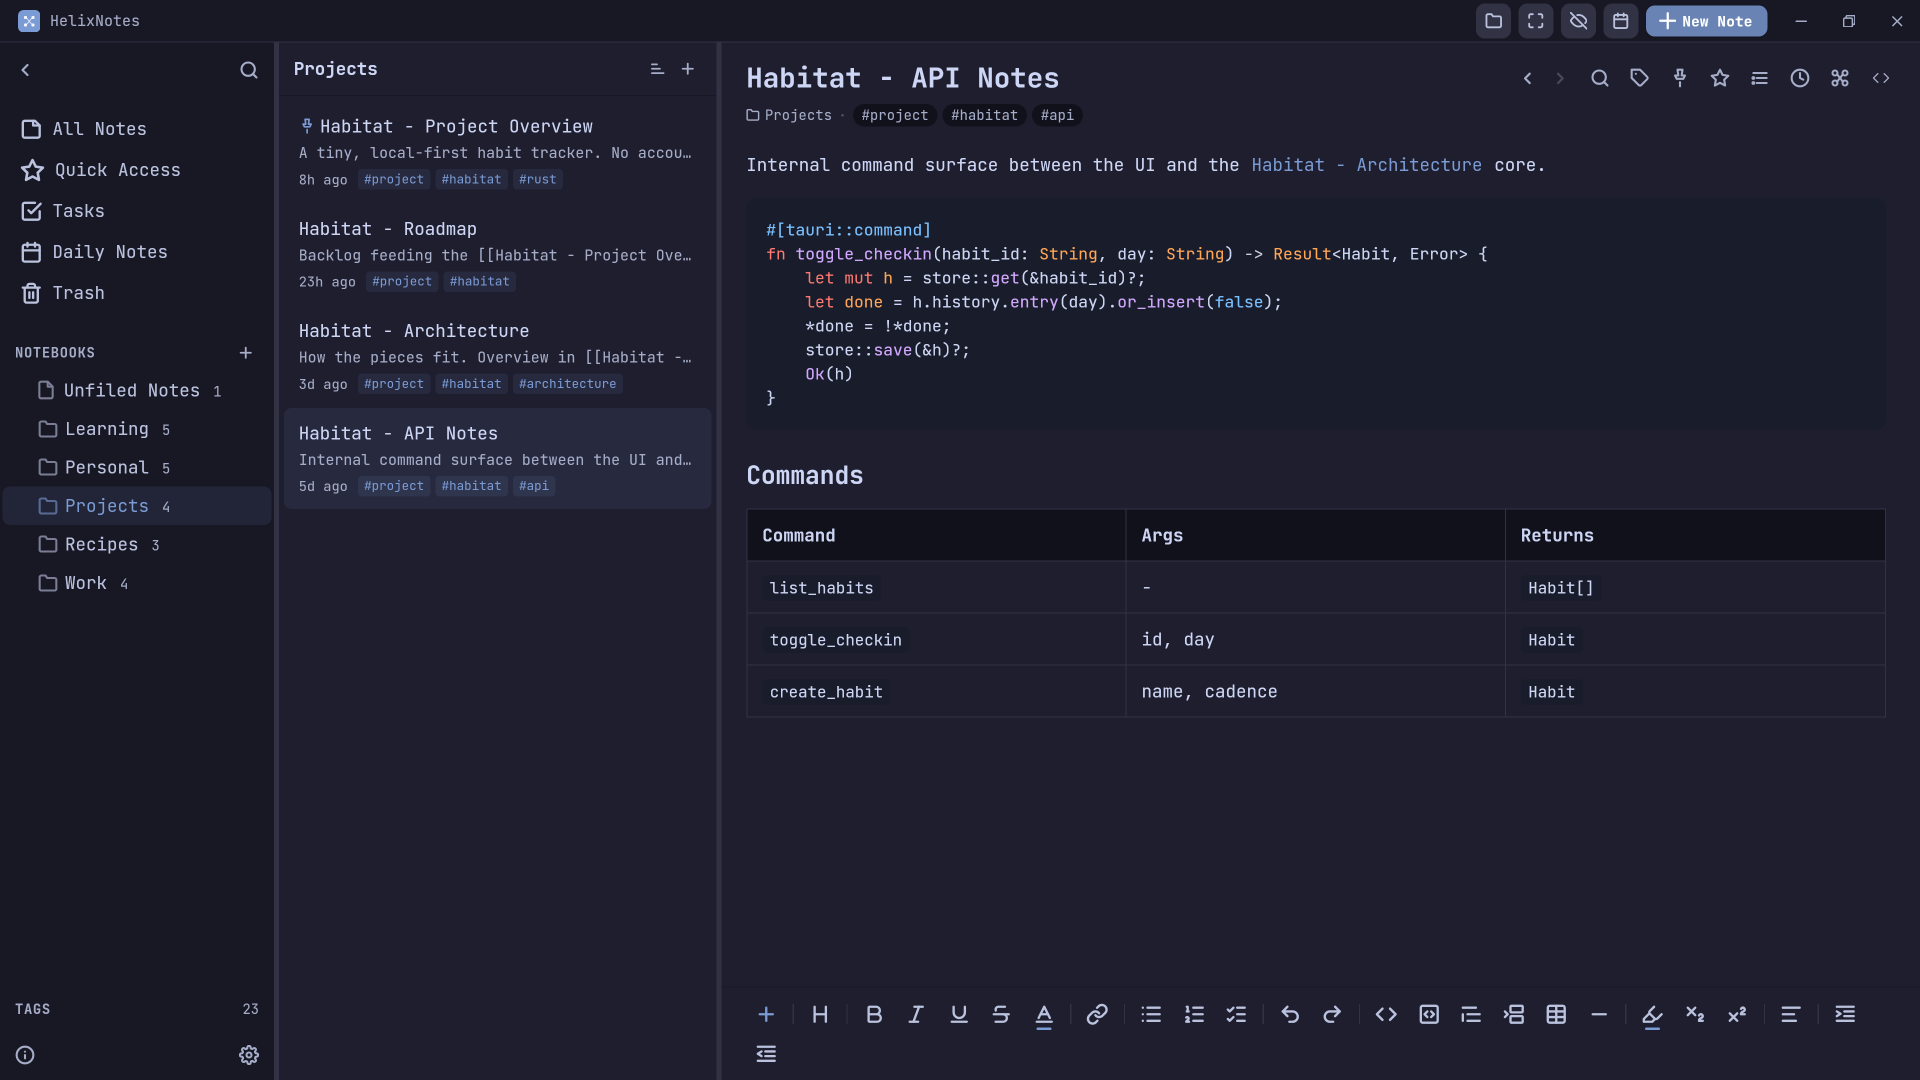Open the info icon at sidebar bottom
1920x1080 pixels.
(25, 1055)
